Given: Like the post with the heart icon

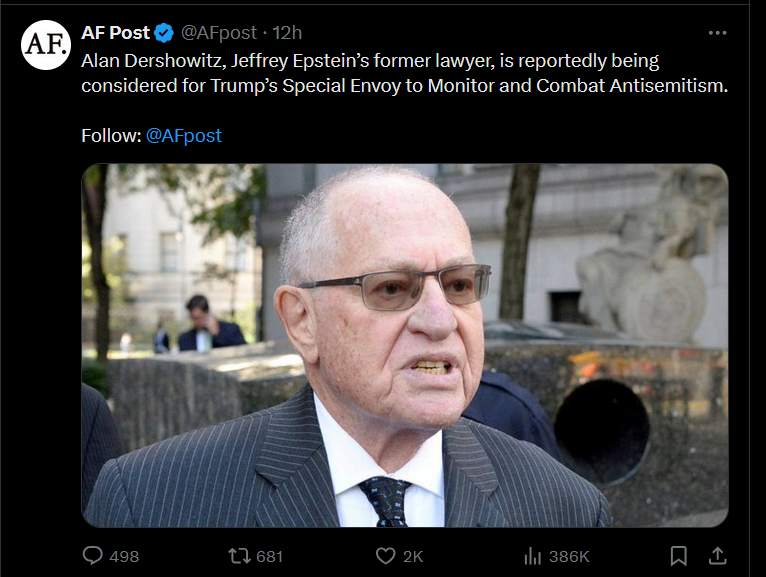Looking at the screenshot, I should pos(385,555).
